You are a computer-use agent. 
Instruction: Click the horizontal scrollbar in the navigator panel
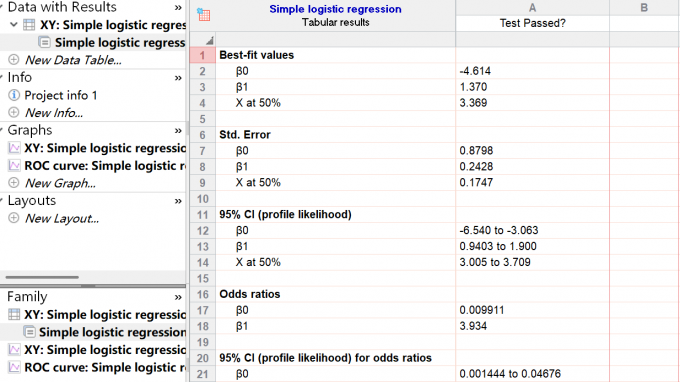[42, 277]
